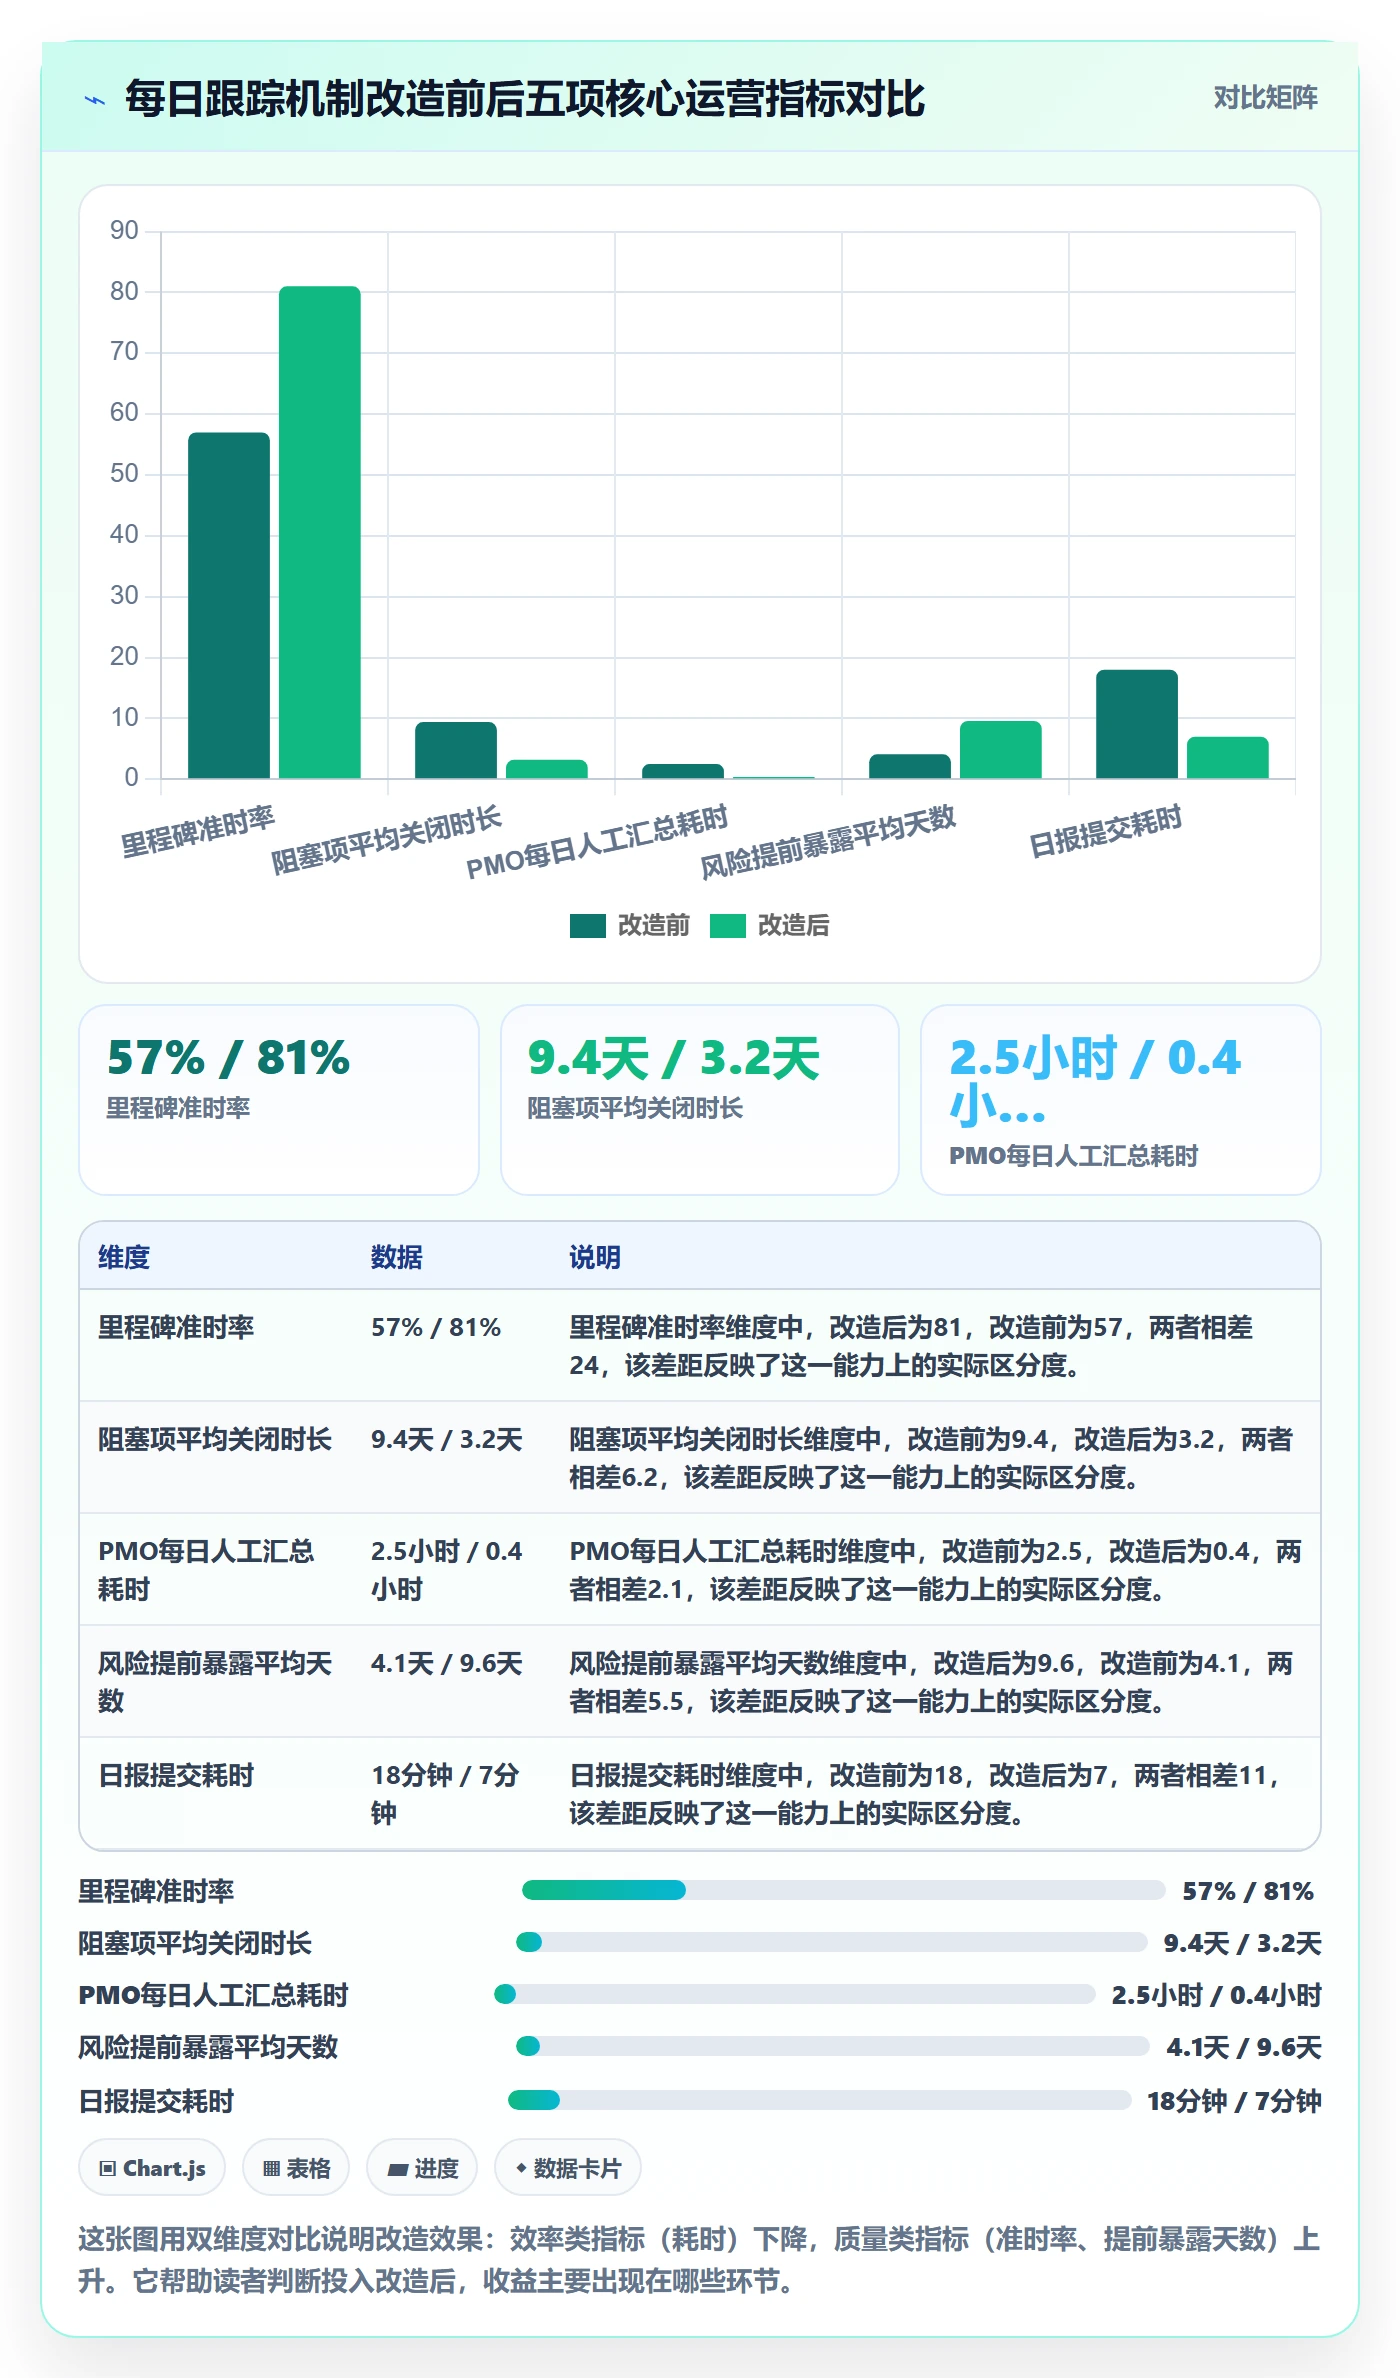Click the 进度 tag chip
The image size is (1400, 2378).
pyautogui.click(x=422, y=2168)
